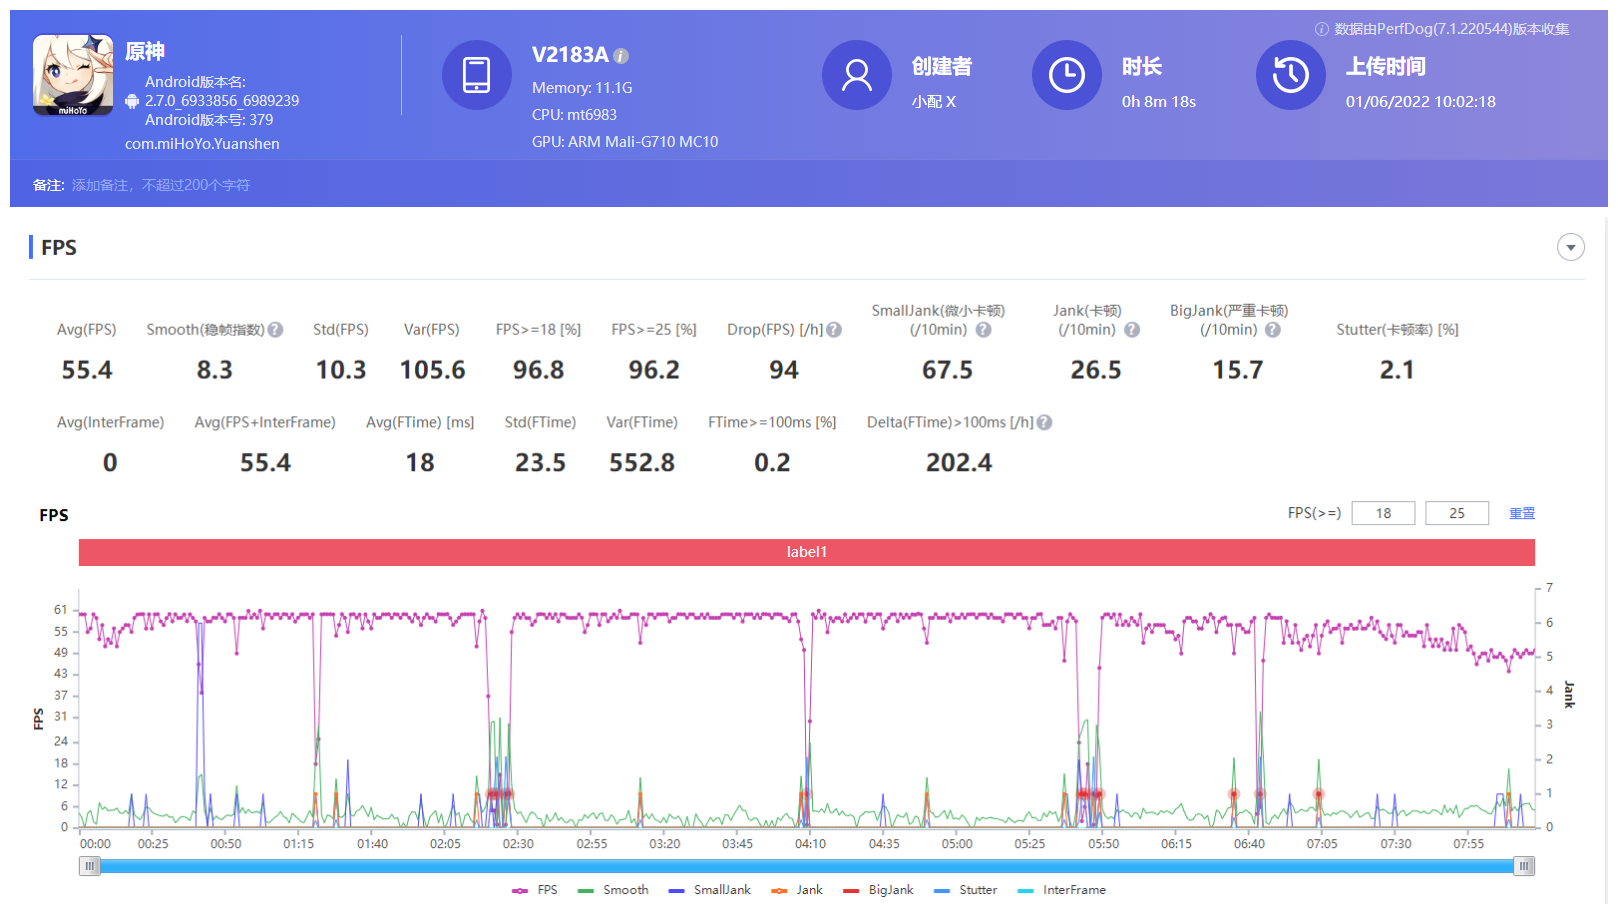Click the Android robot icon before version name
1618x914 pixels.
pos(132,100)
